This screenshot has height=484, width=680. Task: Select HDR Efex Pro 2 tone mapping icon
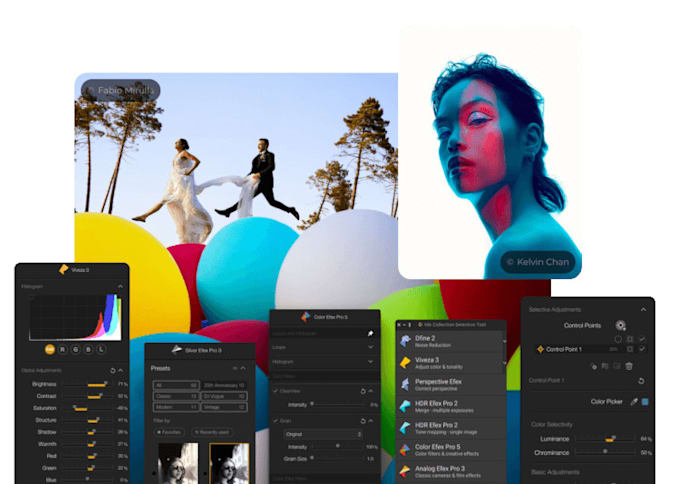405,428
